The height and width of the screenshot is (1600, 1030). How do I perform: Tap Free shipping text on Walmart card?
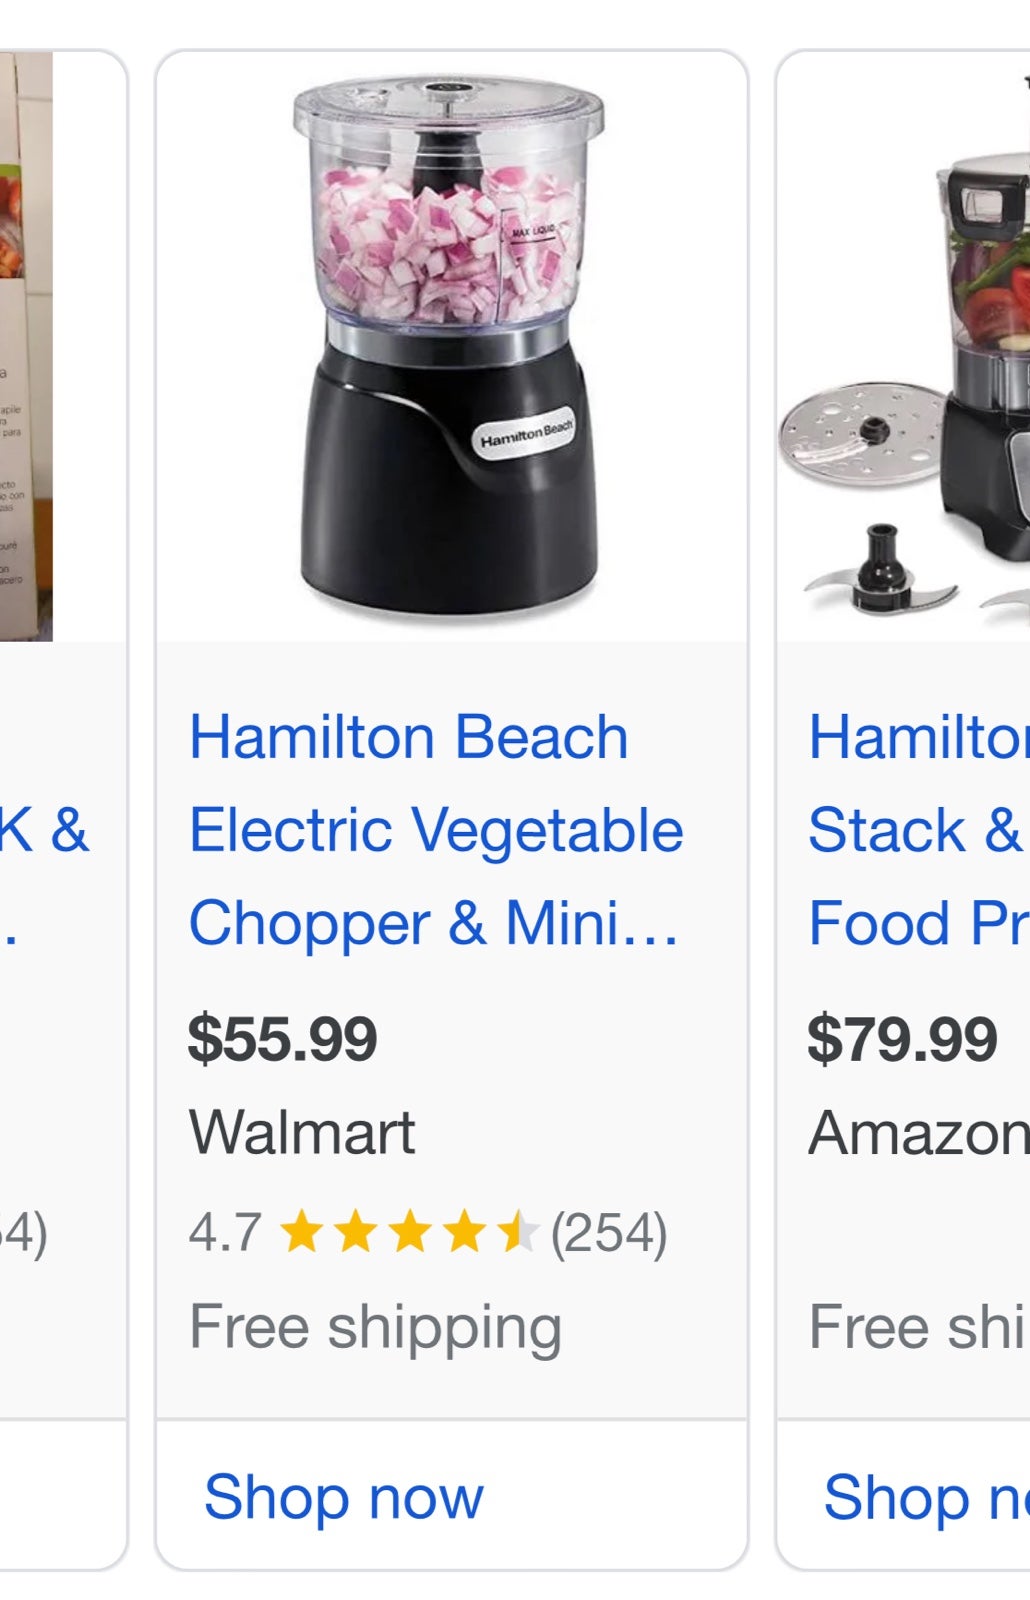375,1328
